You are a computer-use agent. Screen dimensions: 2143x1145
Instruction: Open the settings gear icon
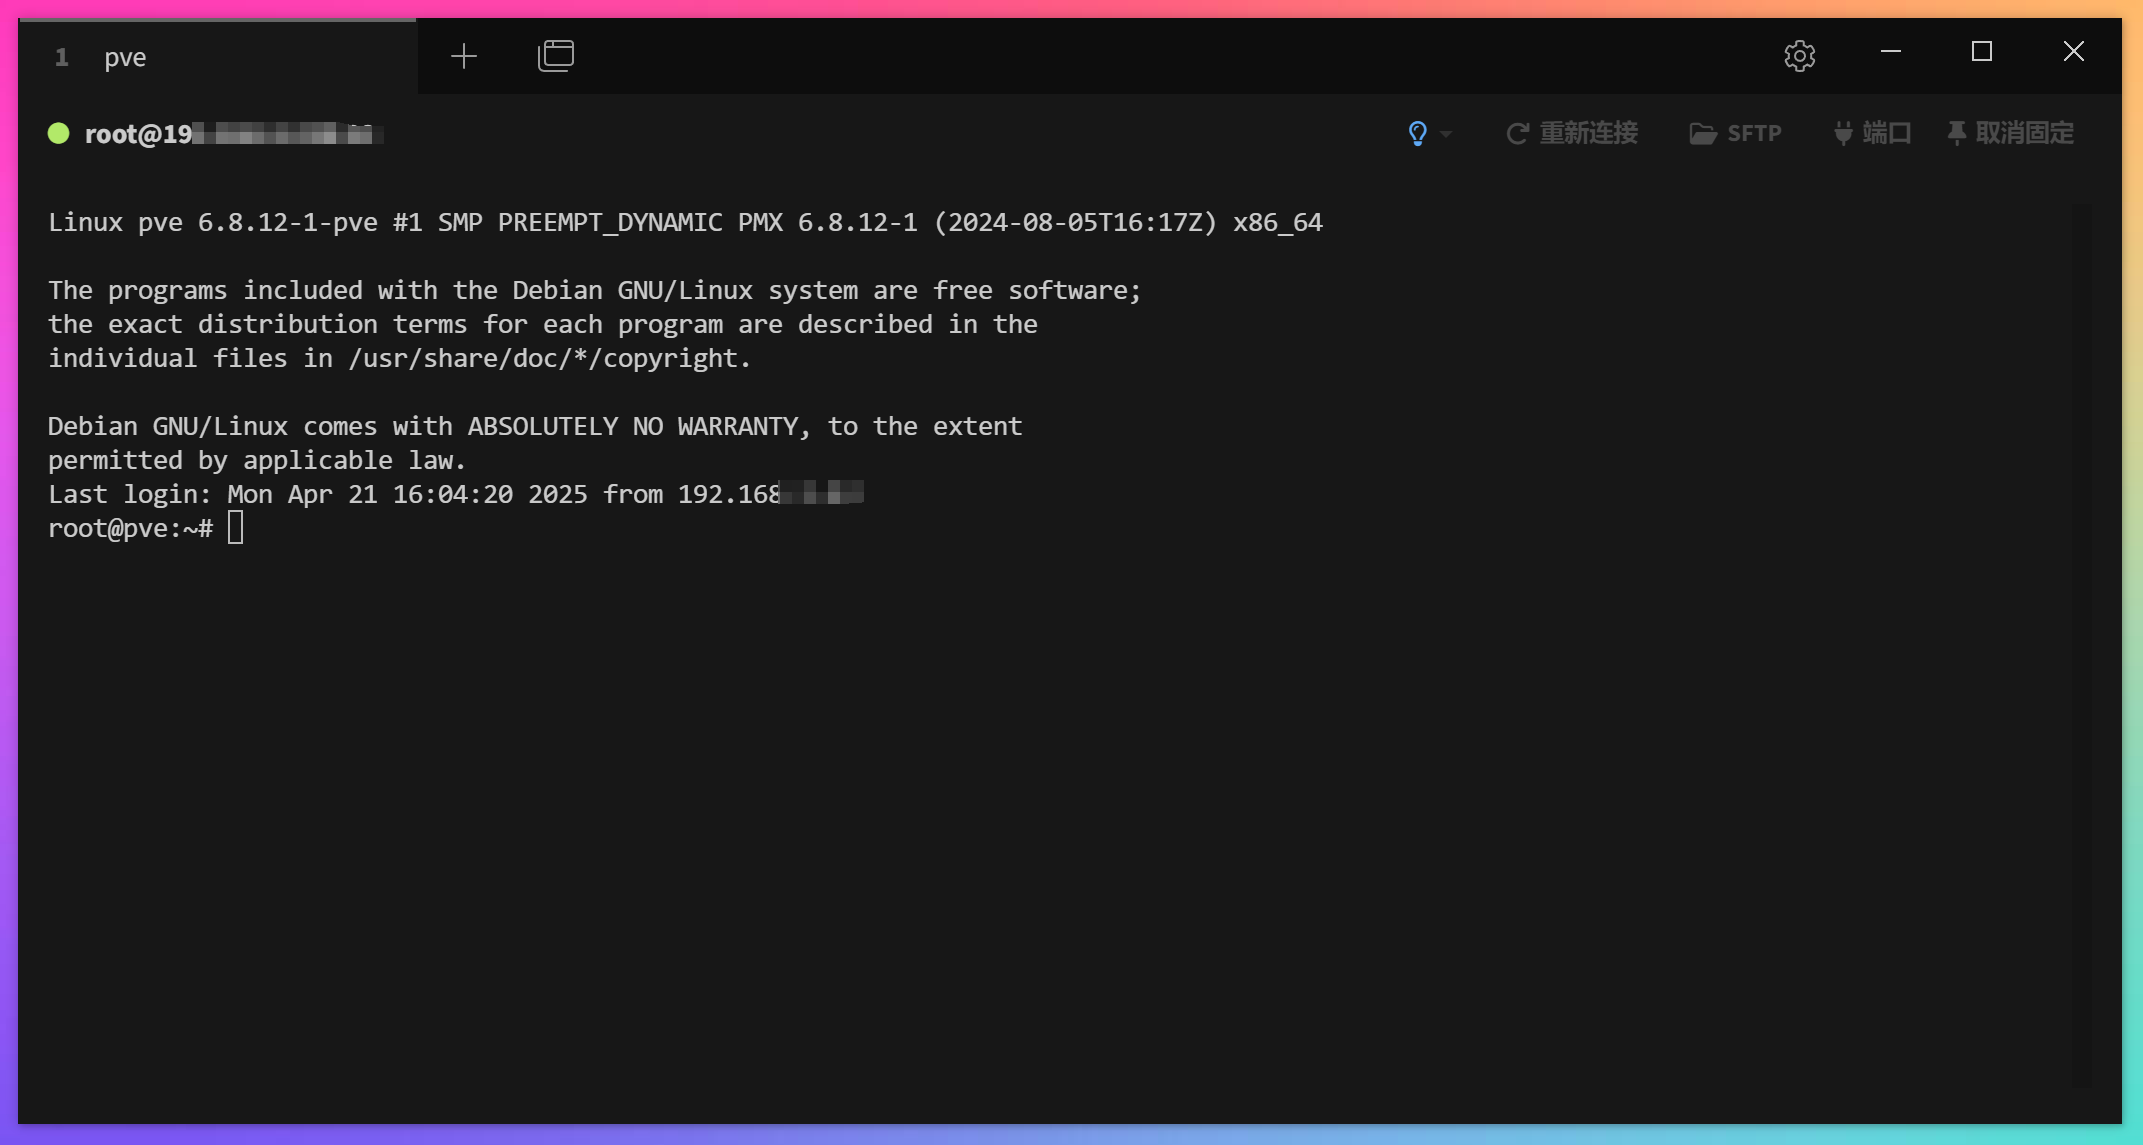pos(1799,56)
